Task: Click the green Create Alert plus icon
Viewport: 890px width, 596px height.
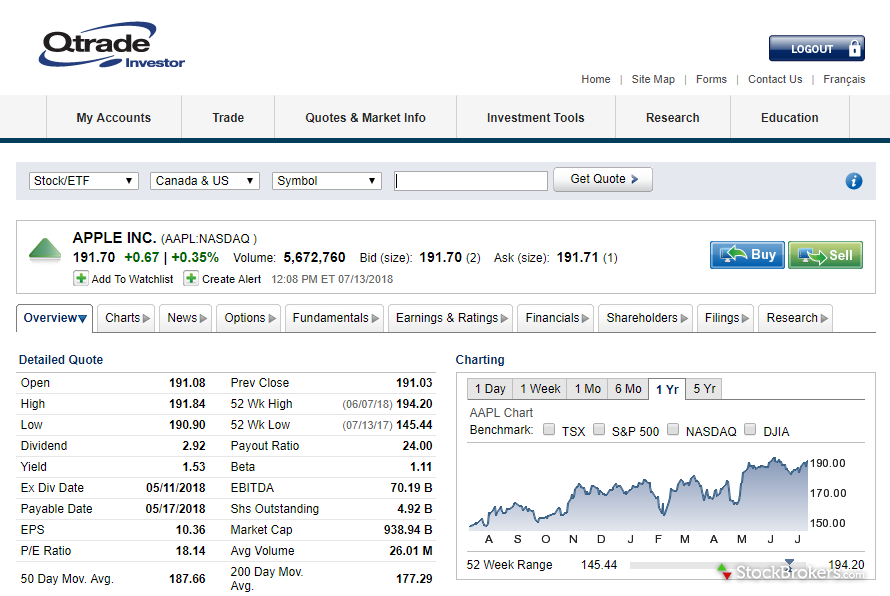Action: tap(191, 279)
